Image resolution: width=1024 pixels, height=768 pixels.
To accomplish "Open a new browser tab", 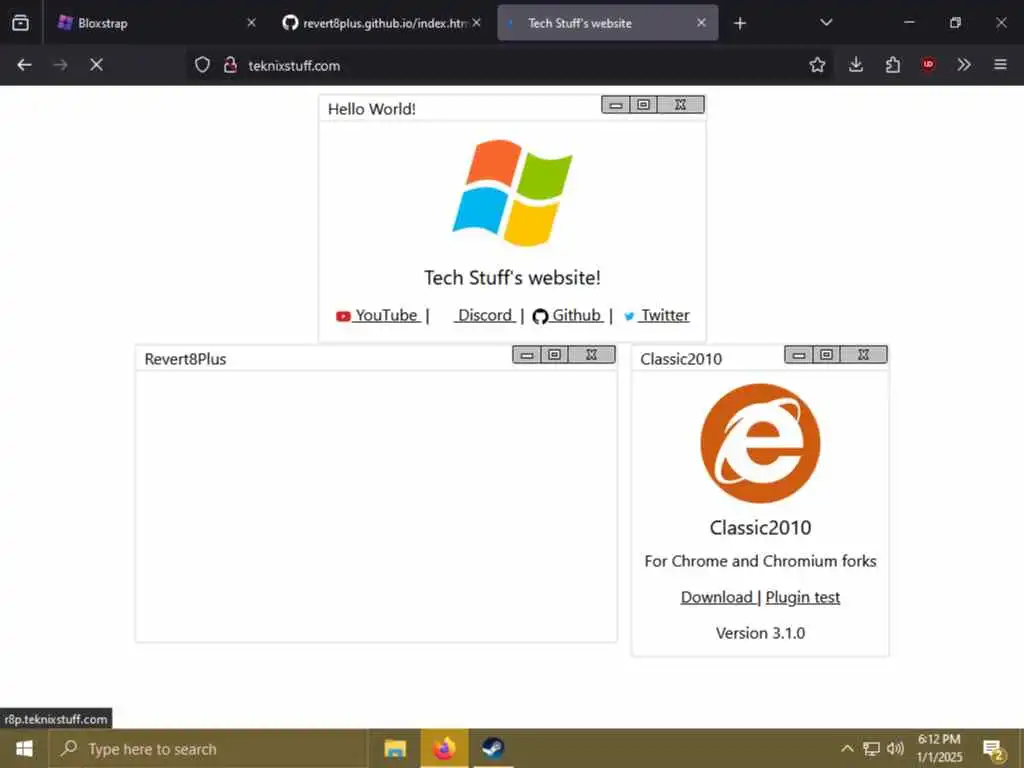I will pyautogui.click(x=740, y=24).
